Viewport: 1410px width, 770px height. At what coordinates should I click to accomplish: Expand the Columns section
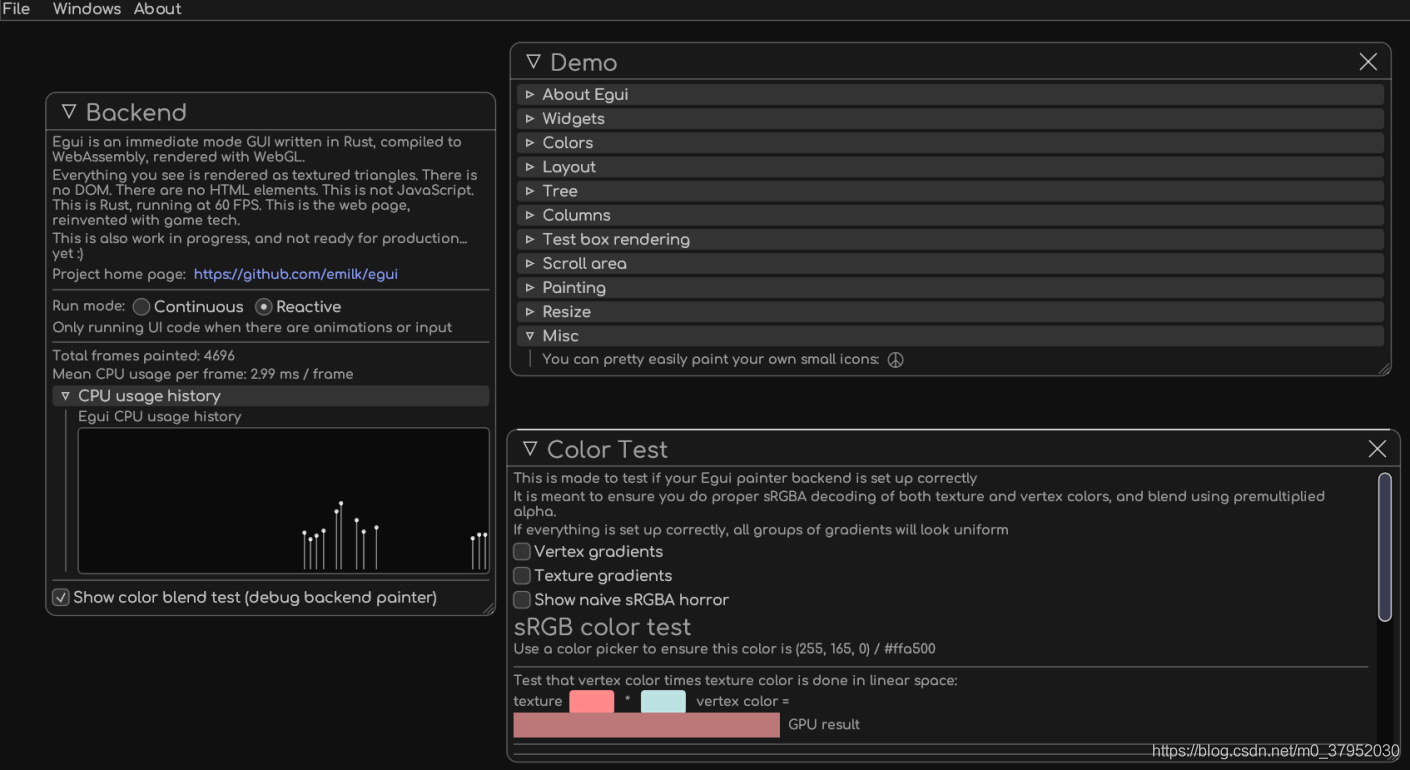pos(950,215)
